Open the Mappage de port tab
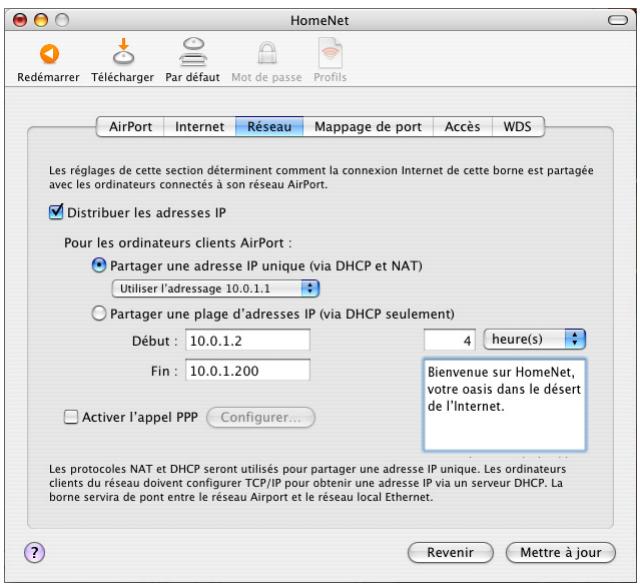 (368, 127)
